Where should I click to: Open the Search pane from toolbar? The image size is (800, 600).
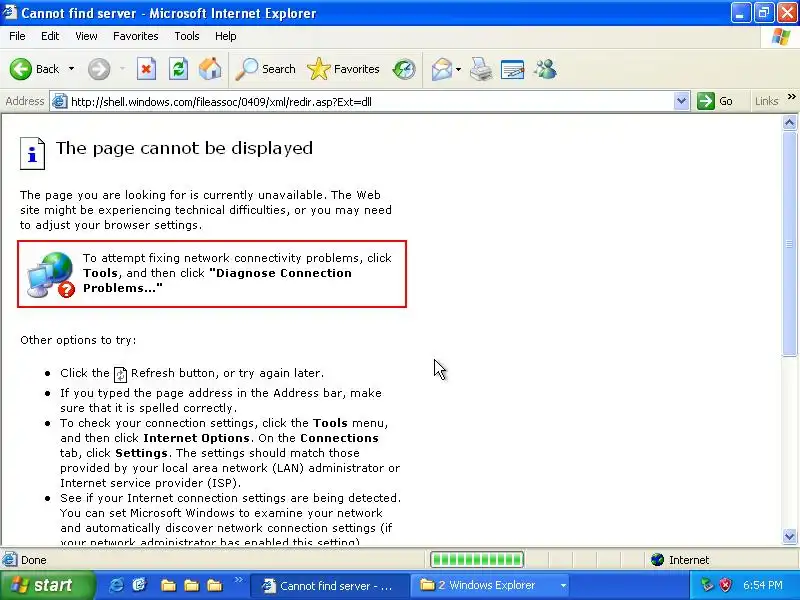tap(265, 69)
